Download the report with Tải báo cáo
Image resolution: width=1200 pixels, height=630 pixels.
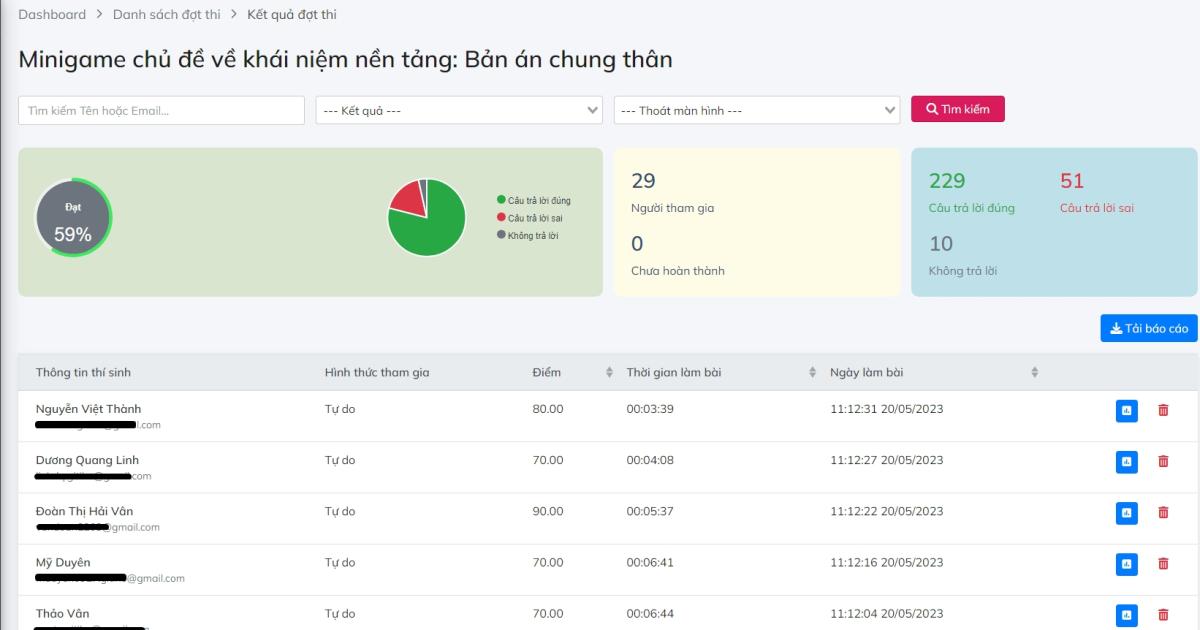1148,328
